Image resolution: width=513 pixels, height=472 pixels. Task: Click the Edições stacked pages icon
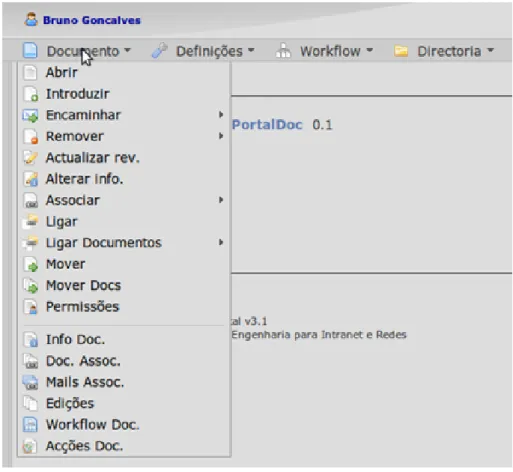[x=30, y=403]
